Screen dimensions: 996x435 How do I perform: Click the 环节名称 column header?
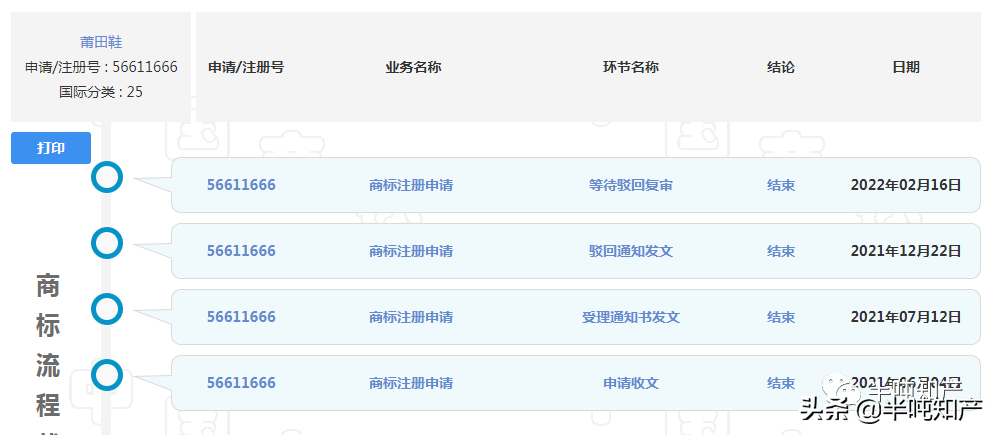coord(631,67)
